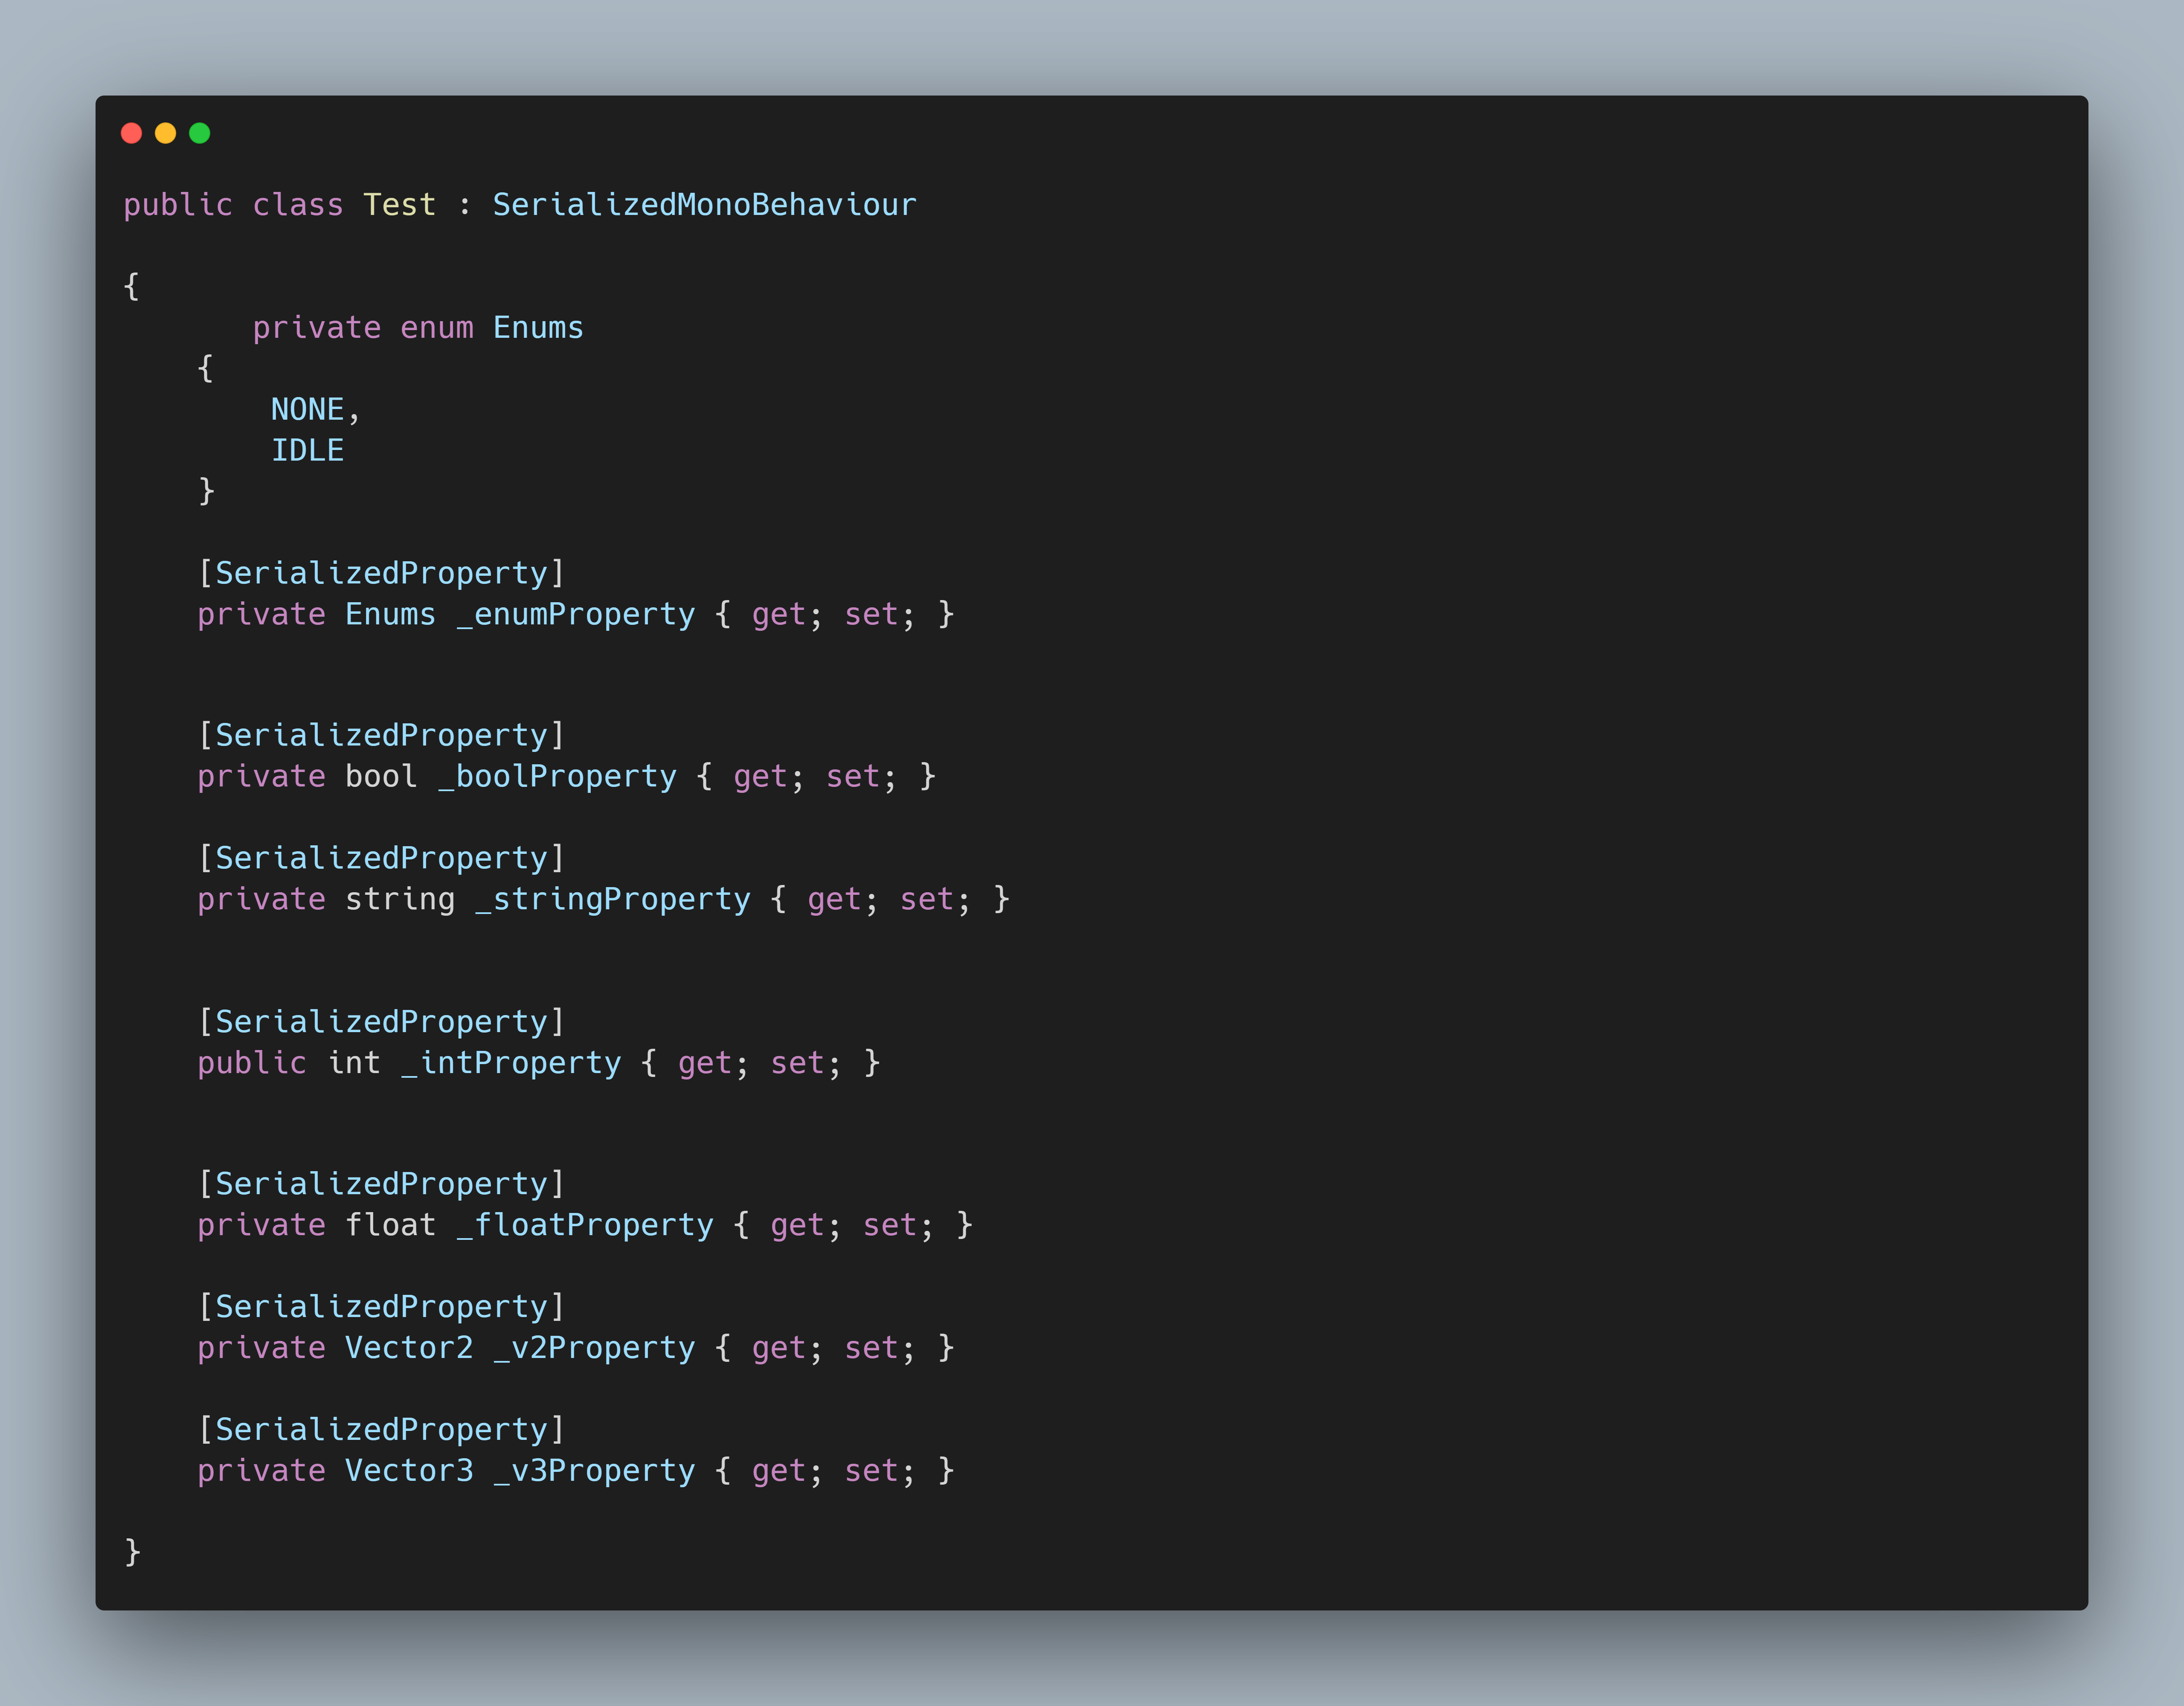The height and width of the screenshot is (1706, 2184).
Task: Click the _enumProperty identifier
Action: tap(576, 614)
